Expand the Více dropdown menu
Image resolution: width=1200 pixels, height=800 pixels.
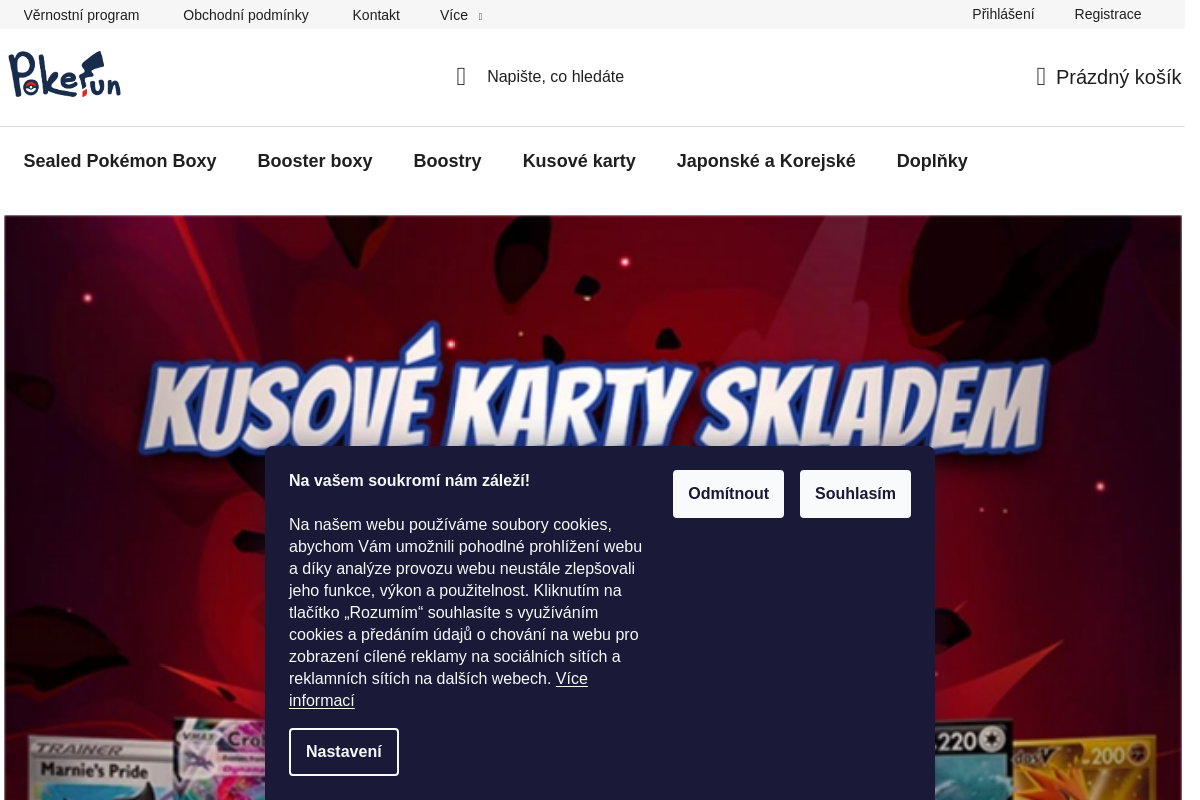click(461, 15)
